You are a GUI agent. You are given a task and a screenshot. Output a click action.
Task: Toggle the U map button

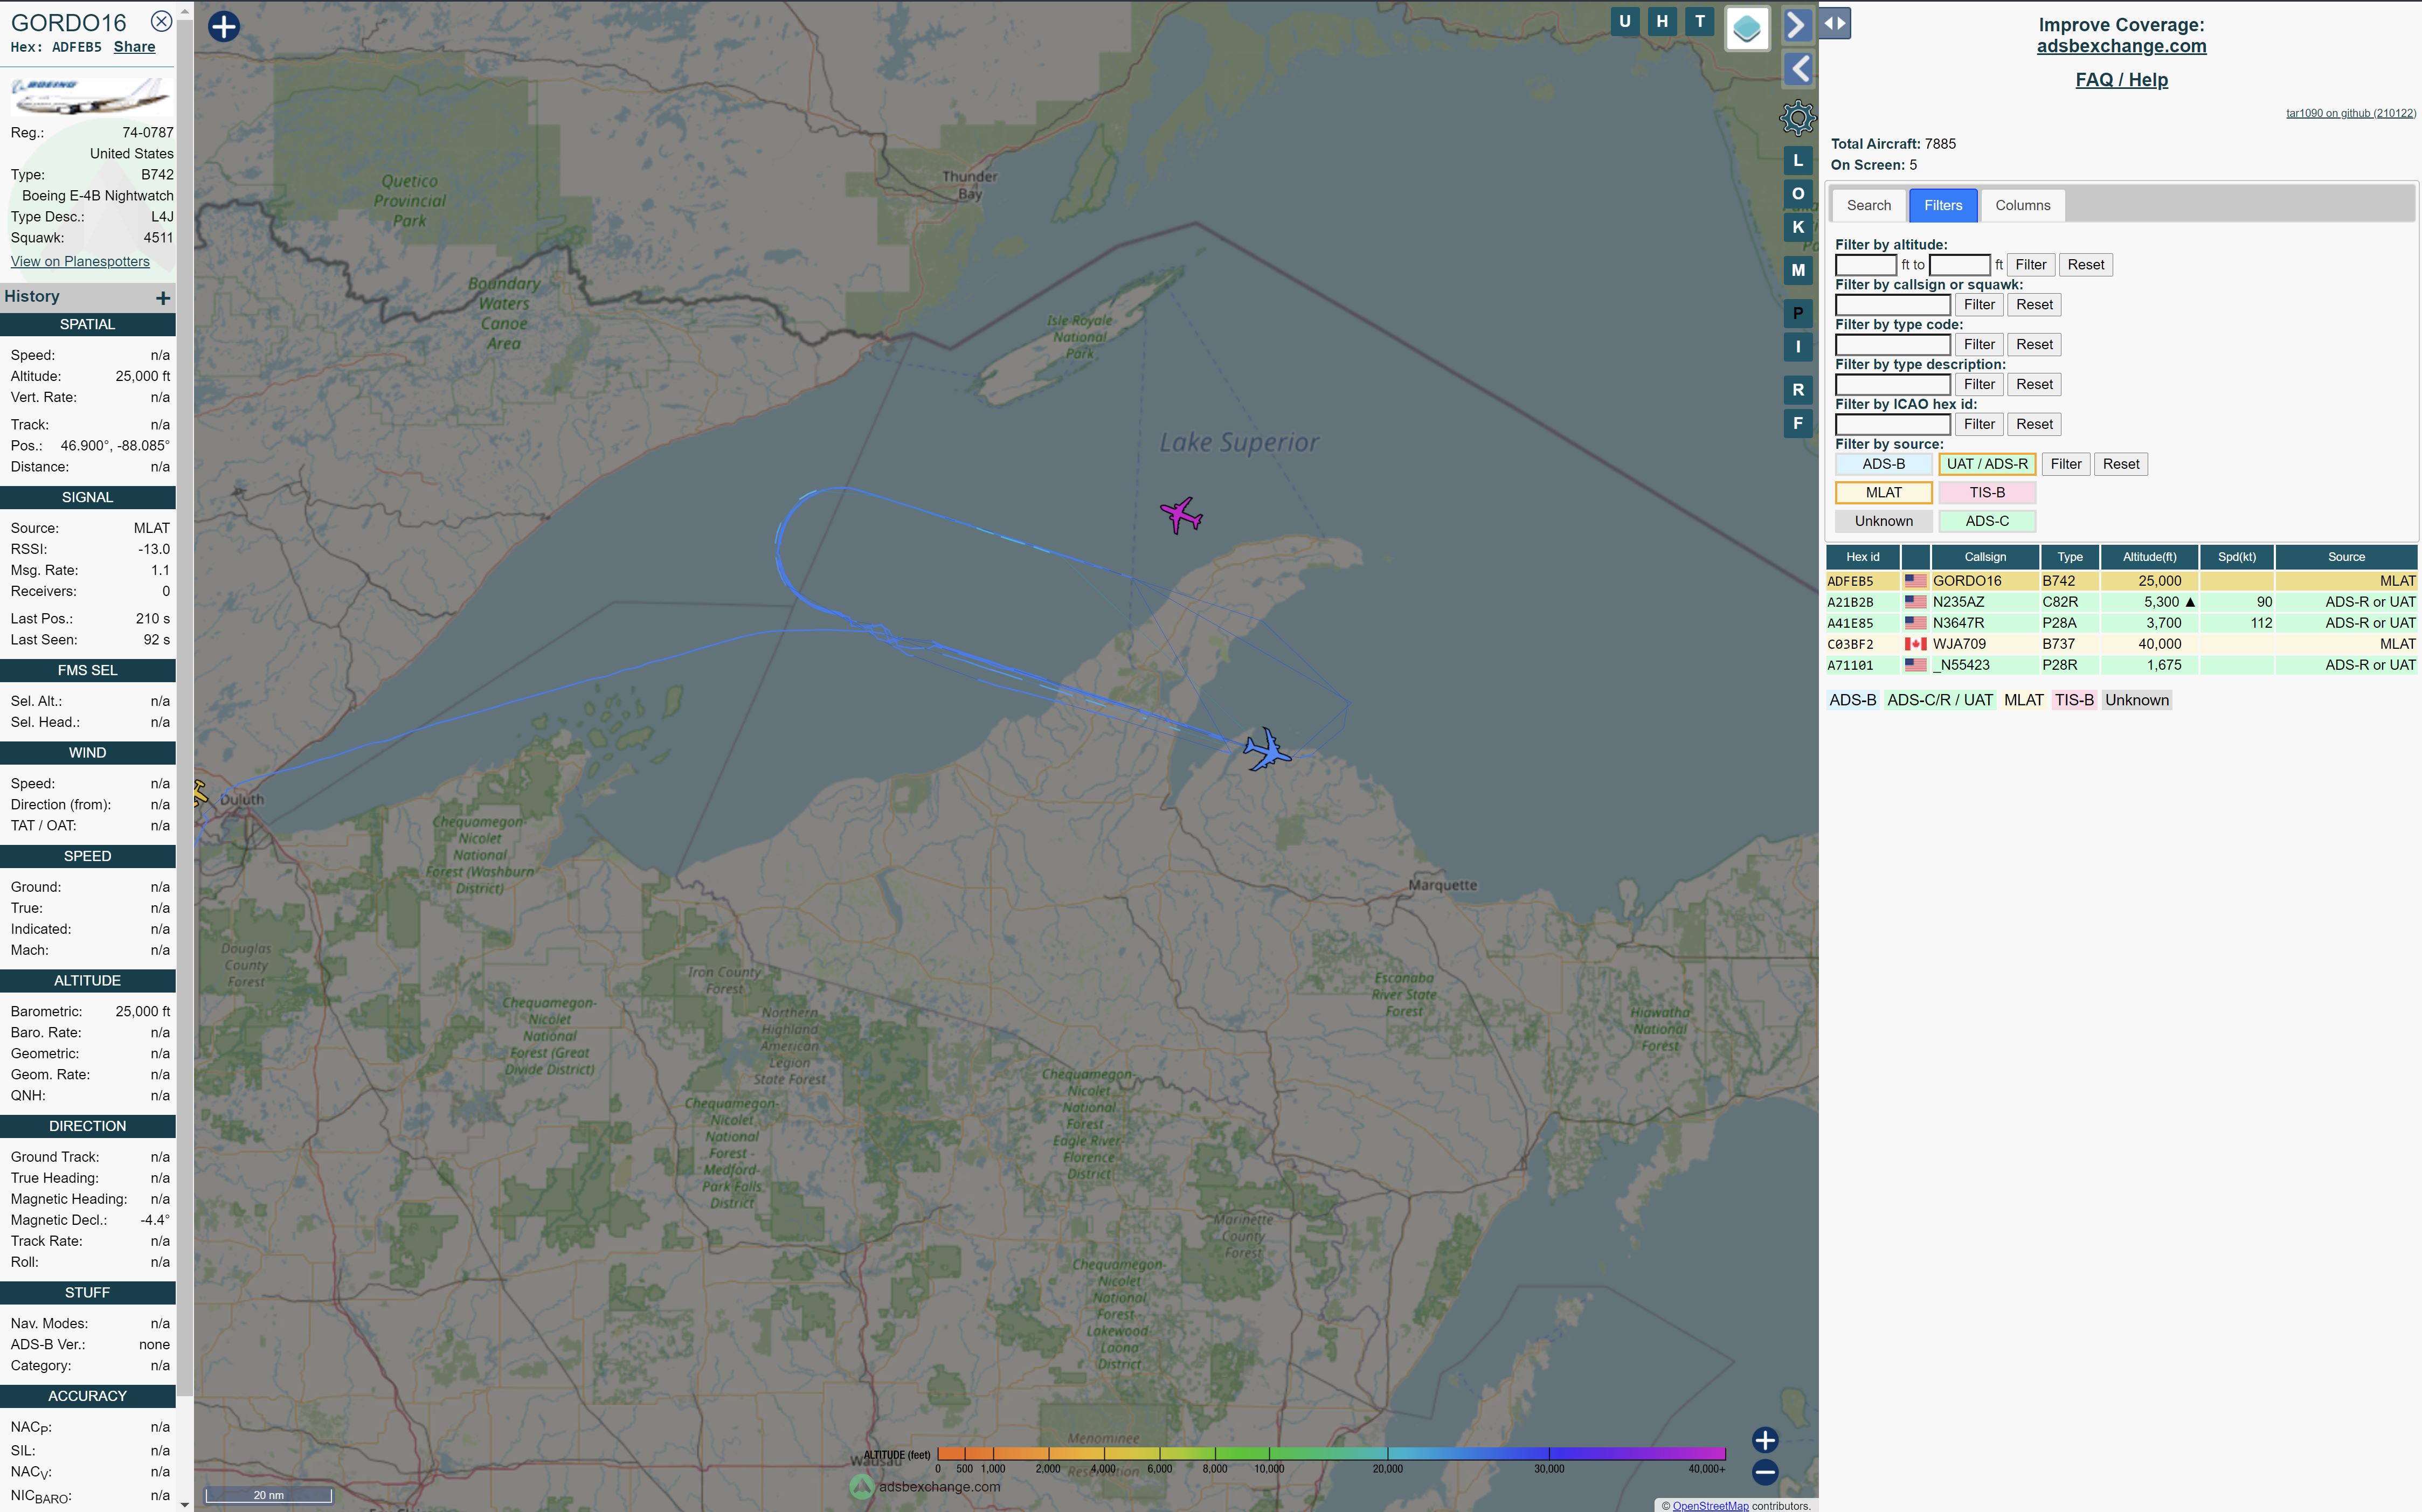pos(1625,21)
